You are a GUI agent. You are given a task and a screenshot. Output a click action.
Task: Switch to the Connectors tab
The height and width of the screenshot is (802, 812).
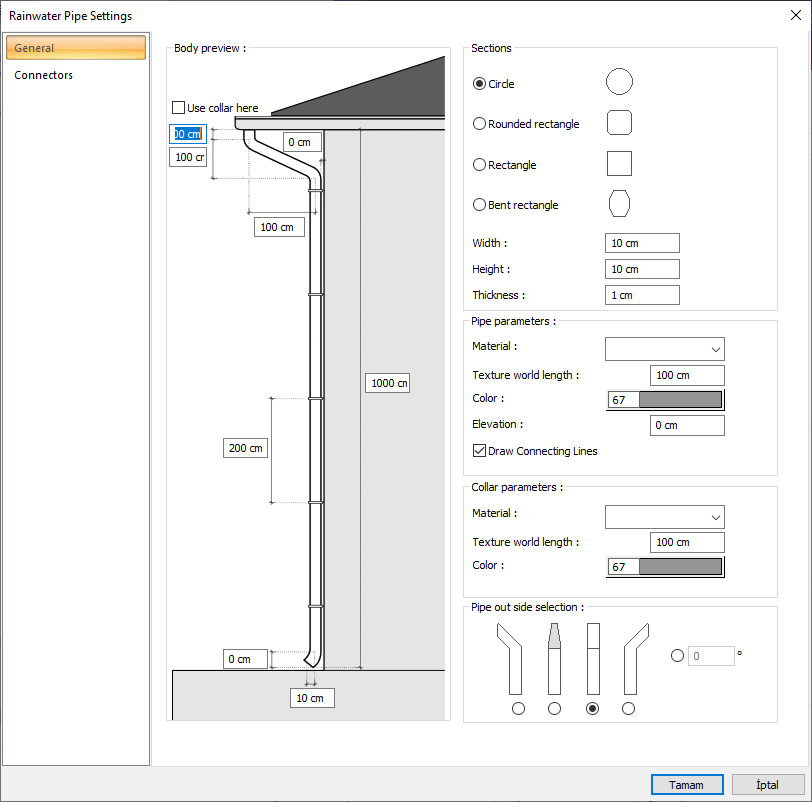click(x=44, y=75)
